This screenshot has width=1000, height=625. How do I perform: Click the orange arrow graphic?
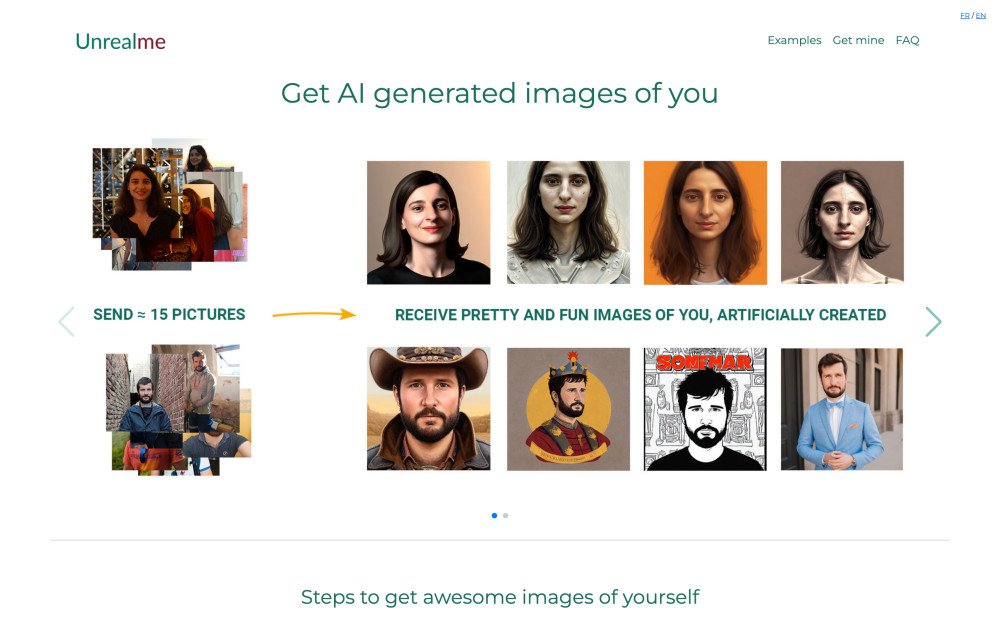[x=314, y=314]
